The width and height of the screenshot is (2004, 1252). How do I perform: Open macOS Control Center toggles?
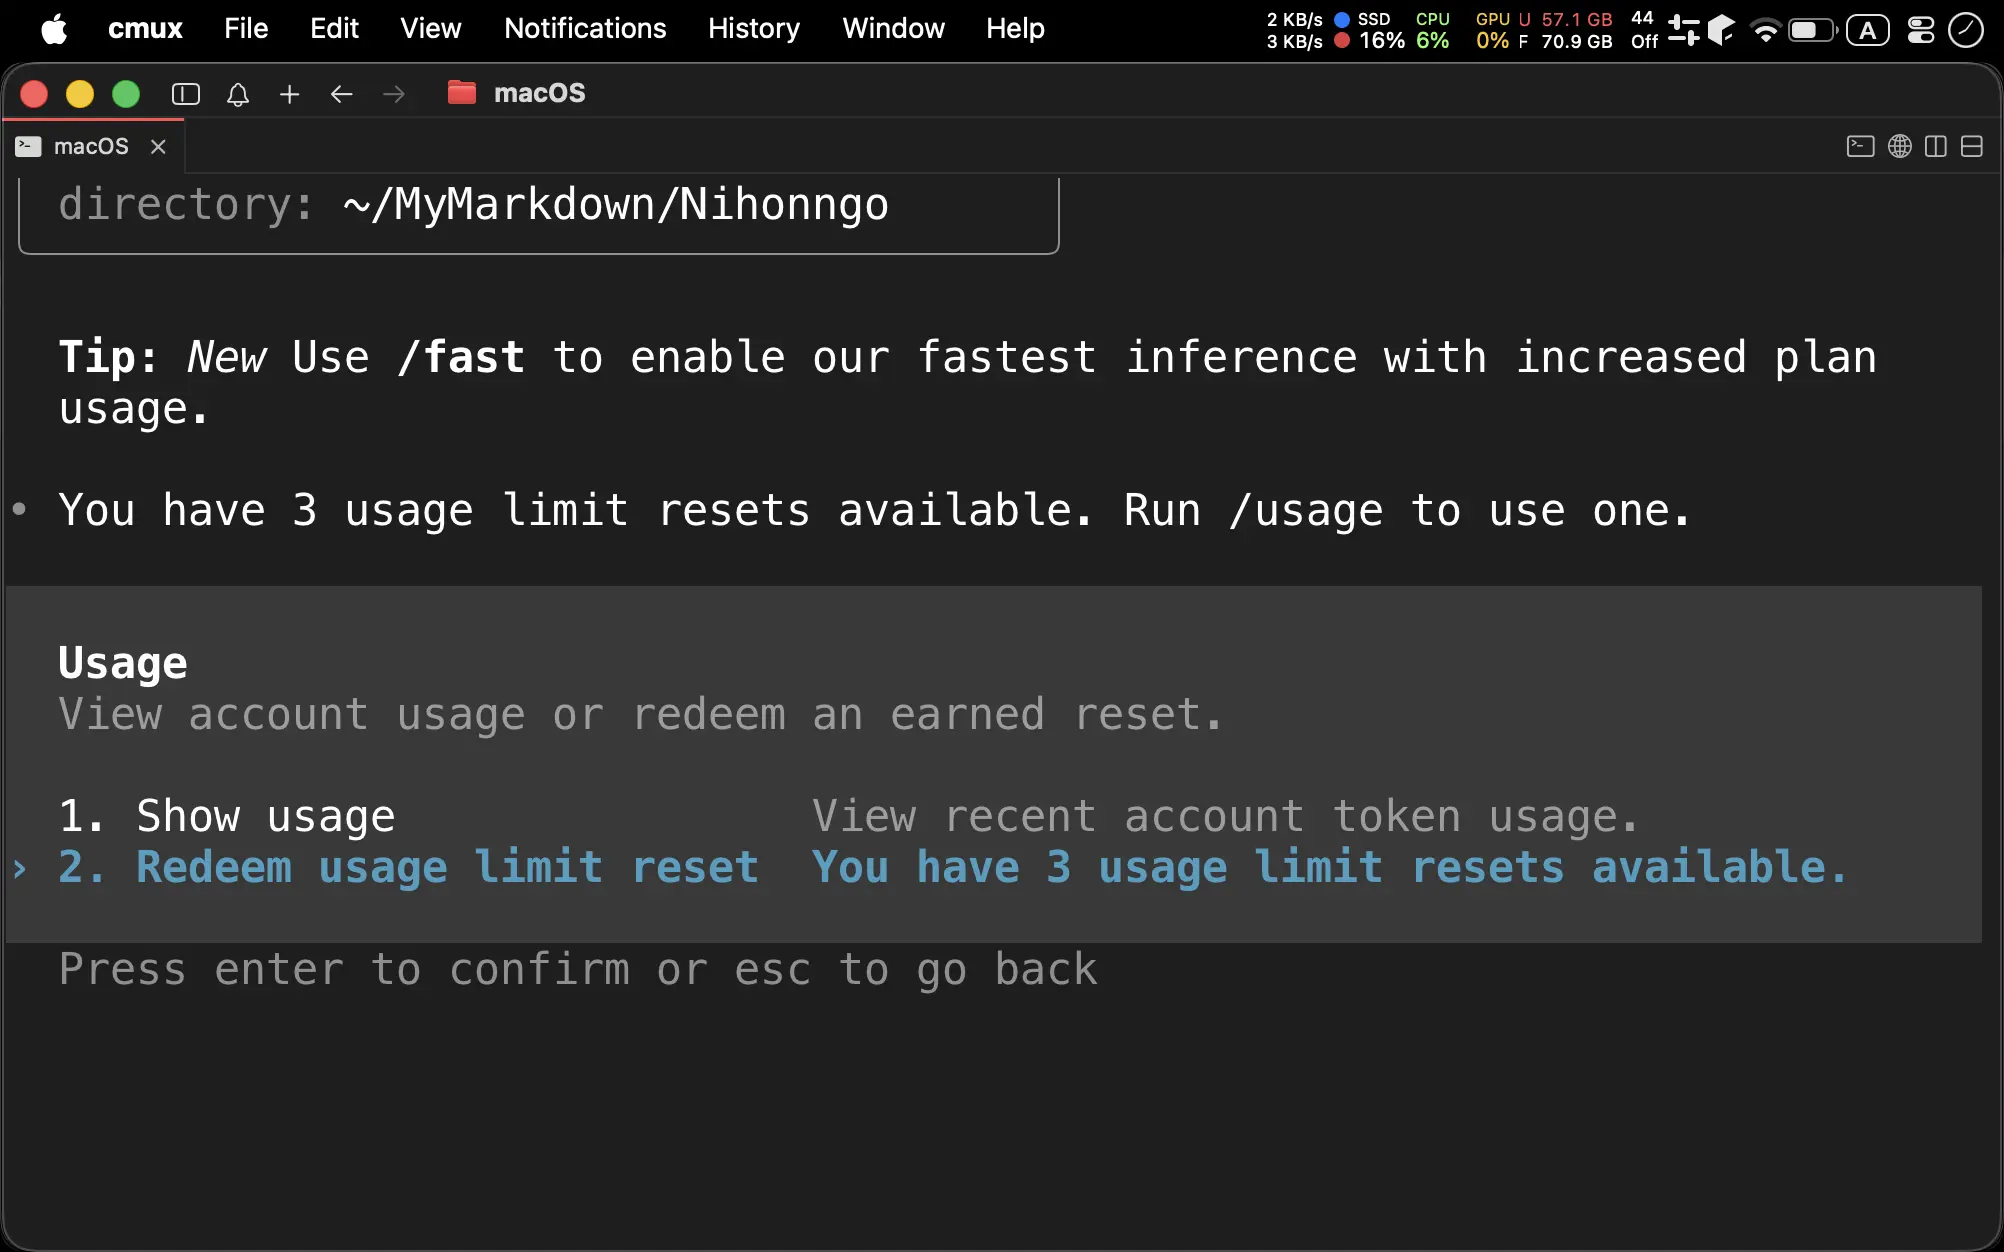(x=1921, y=30)
